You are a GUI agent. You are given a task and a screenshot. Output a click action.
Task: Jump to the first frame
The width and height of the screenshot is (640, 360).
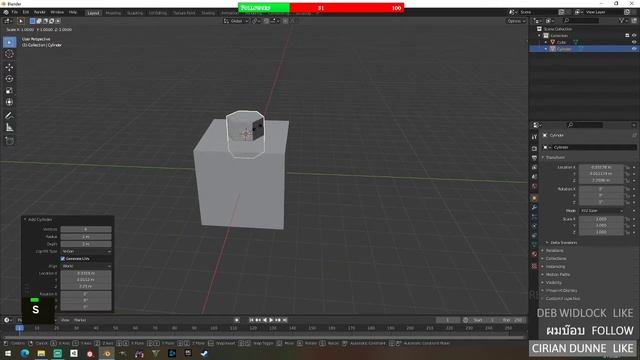click(251, 320)
